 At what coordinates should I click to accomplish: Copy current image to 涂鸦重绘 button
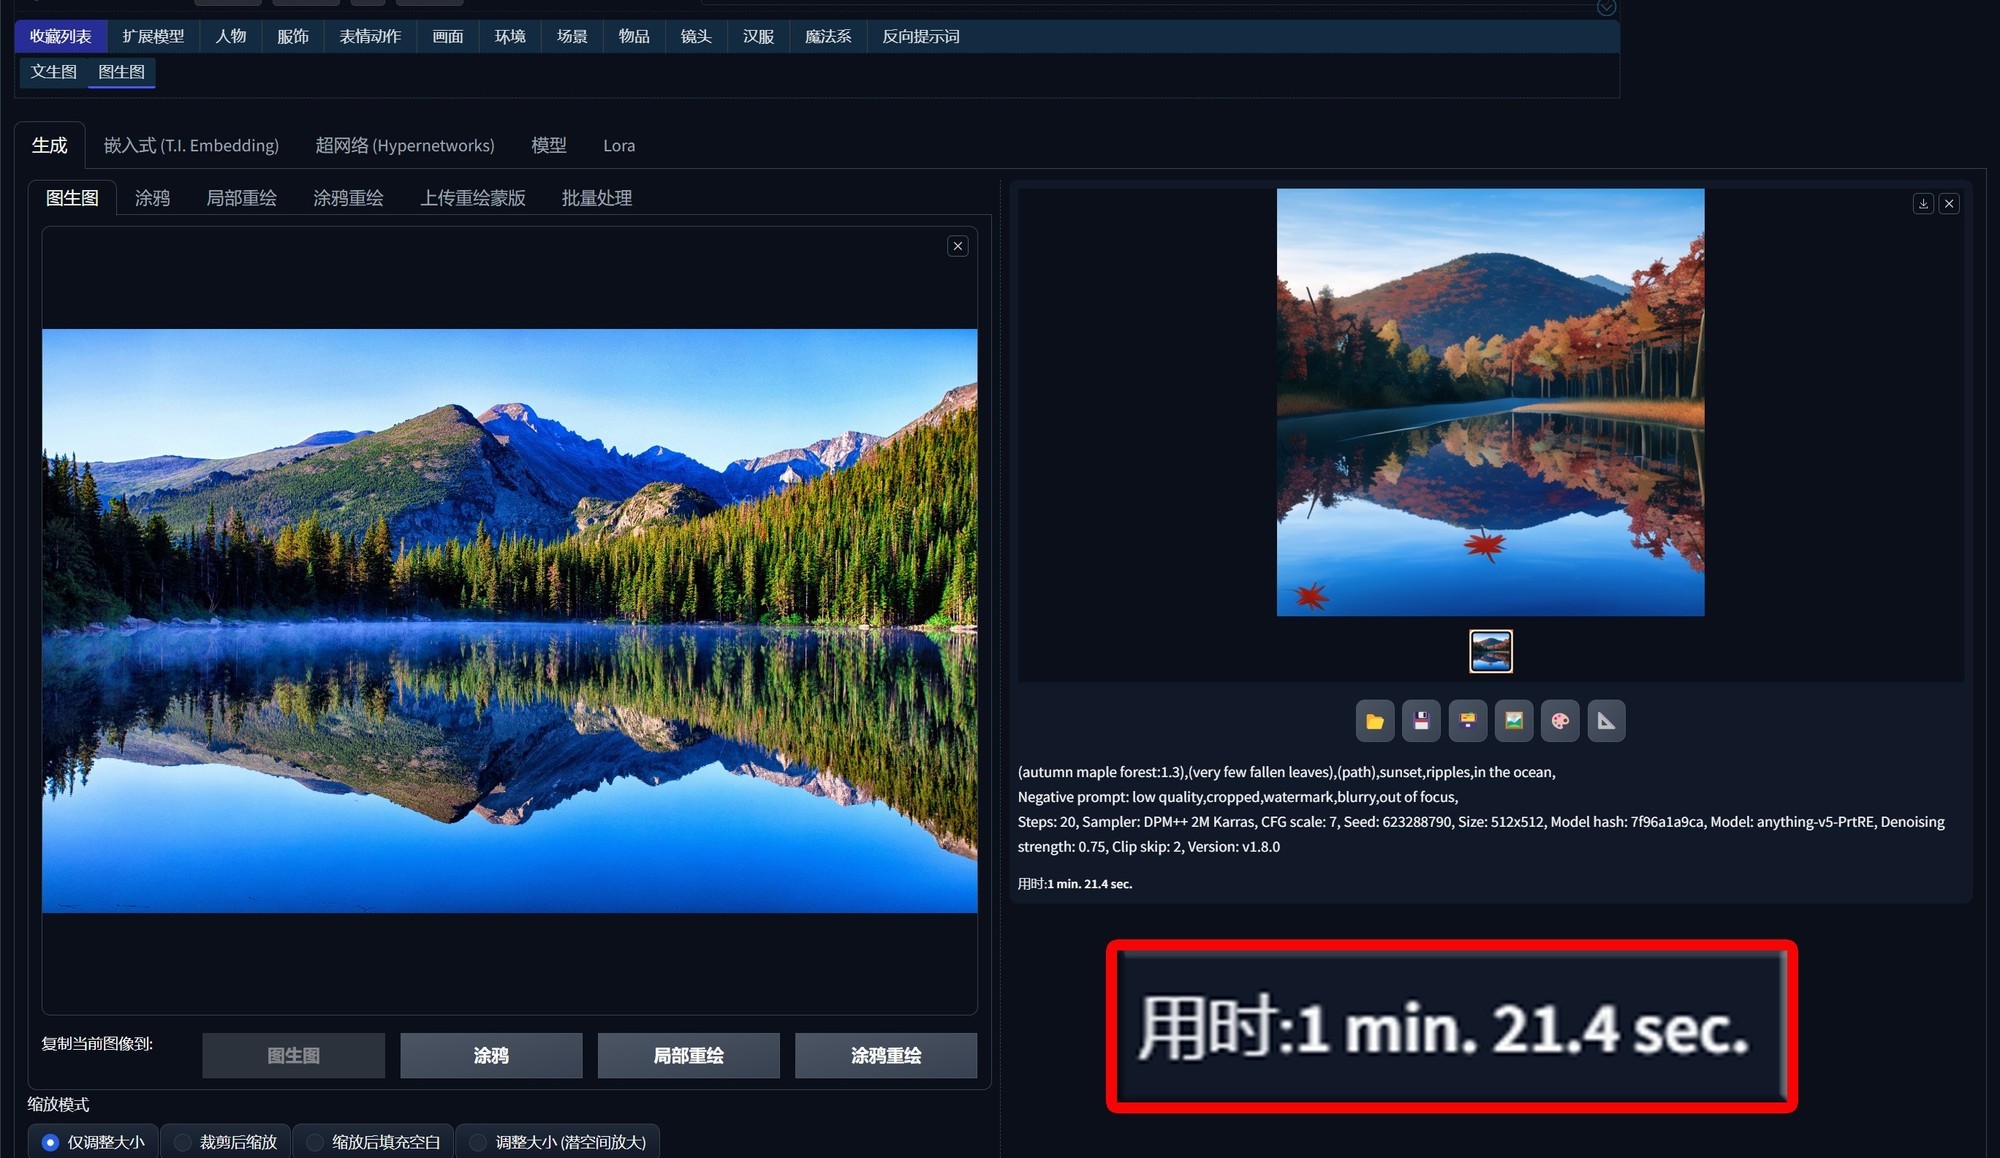click(886, 1055)
